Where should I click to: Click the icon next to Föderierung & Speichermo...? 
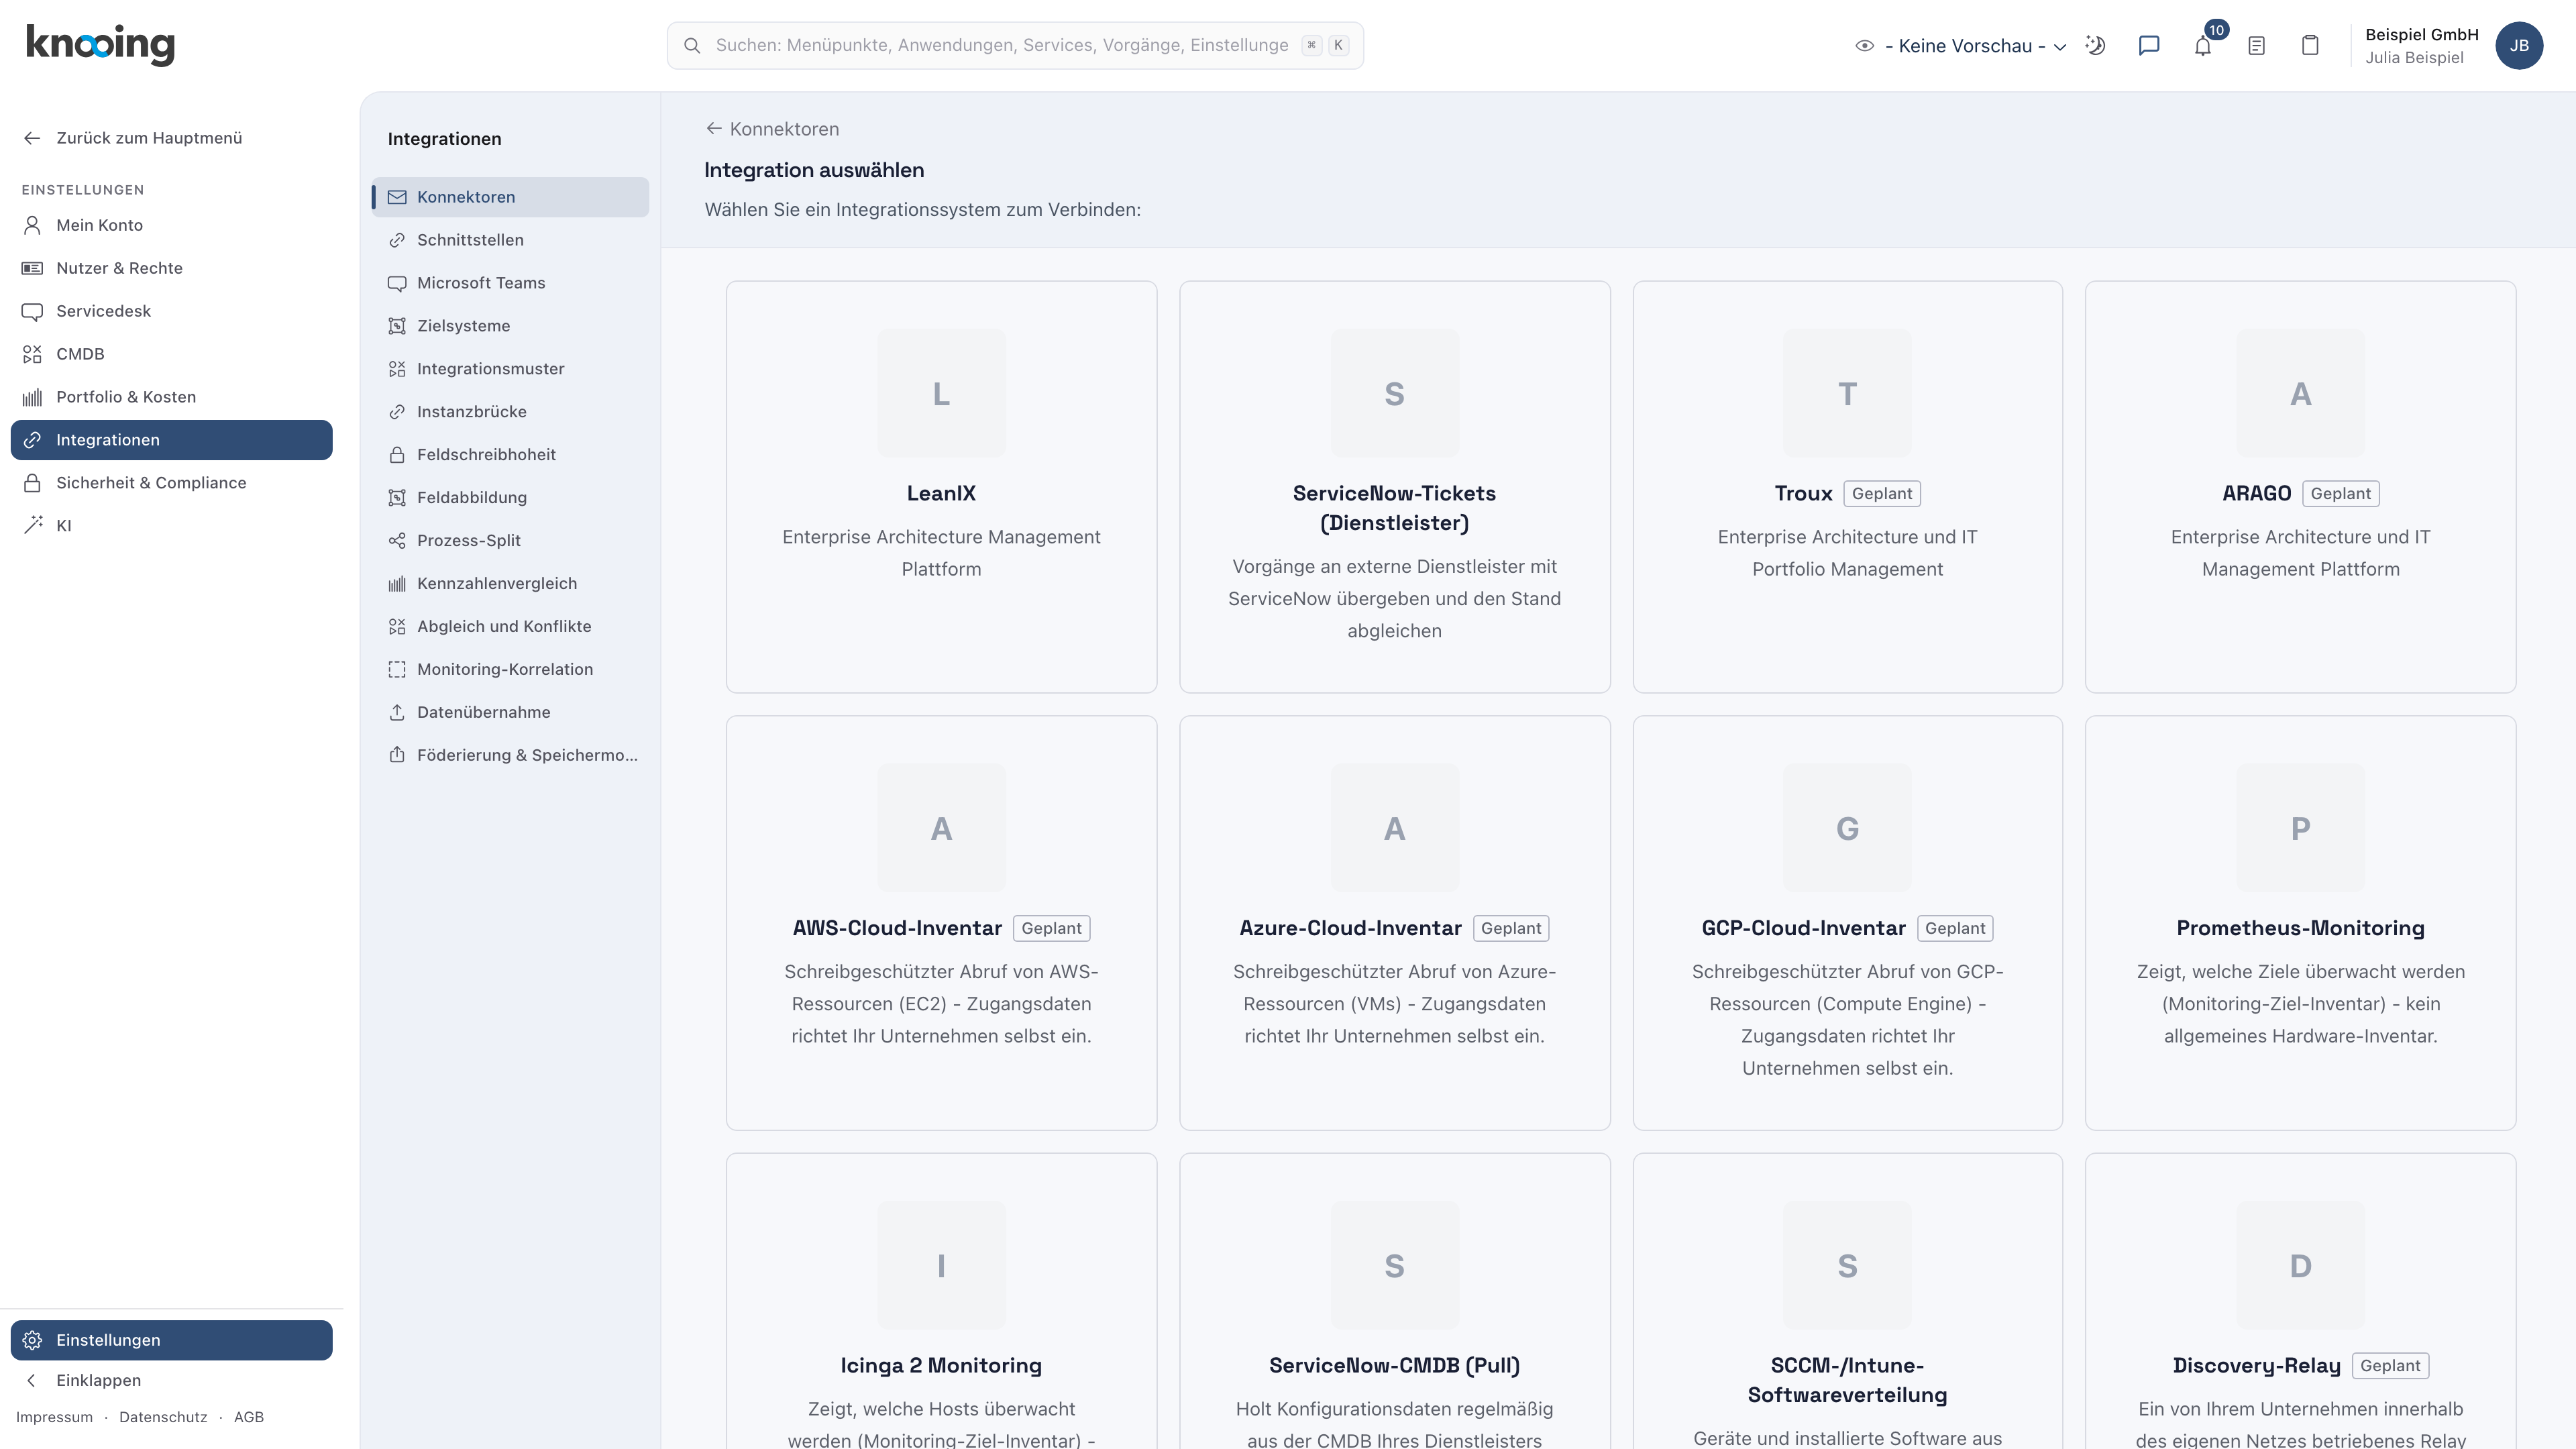[x=397, y=755]
